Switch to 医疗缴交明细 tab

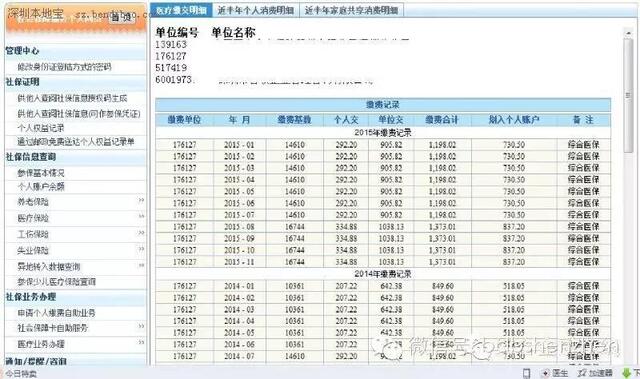[181, 10]
